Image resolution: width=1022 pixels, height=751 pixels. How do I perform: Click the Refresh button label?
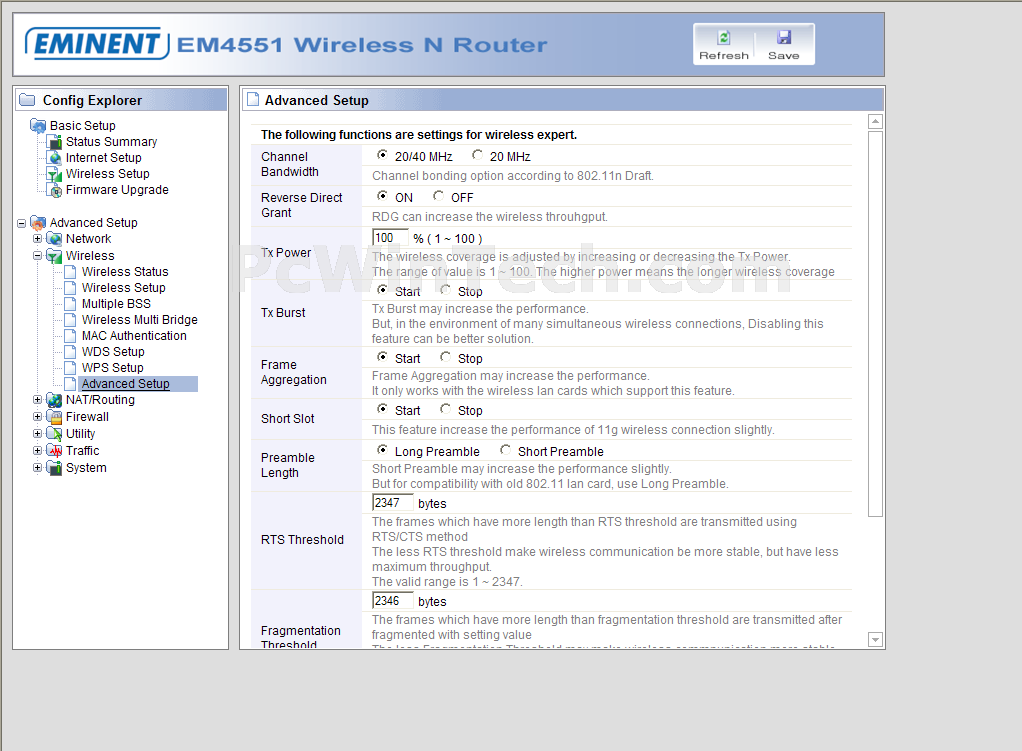(x=723, y=56)
